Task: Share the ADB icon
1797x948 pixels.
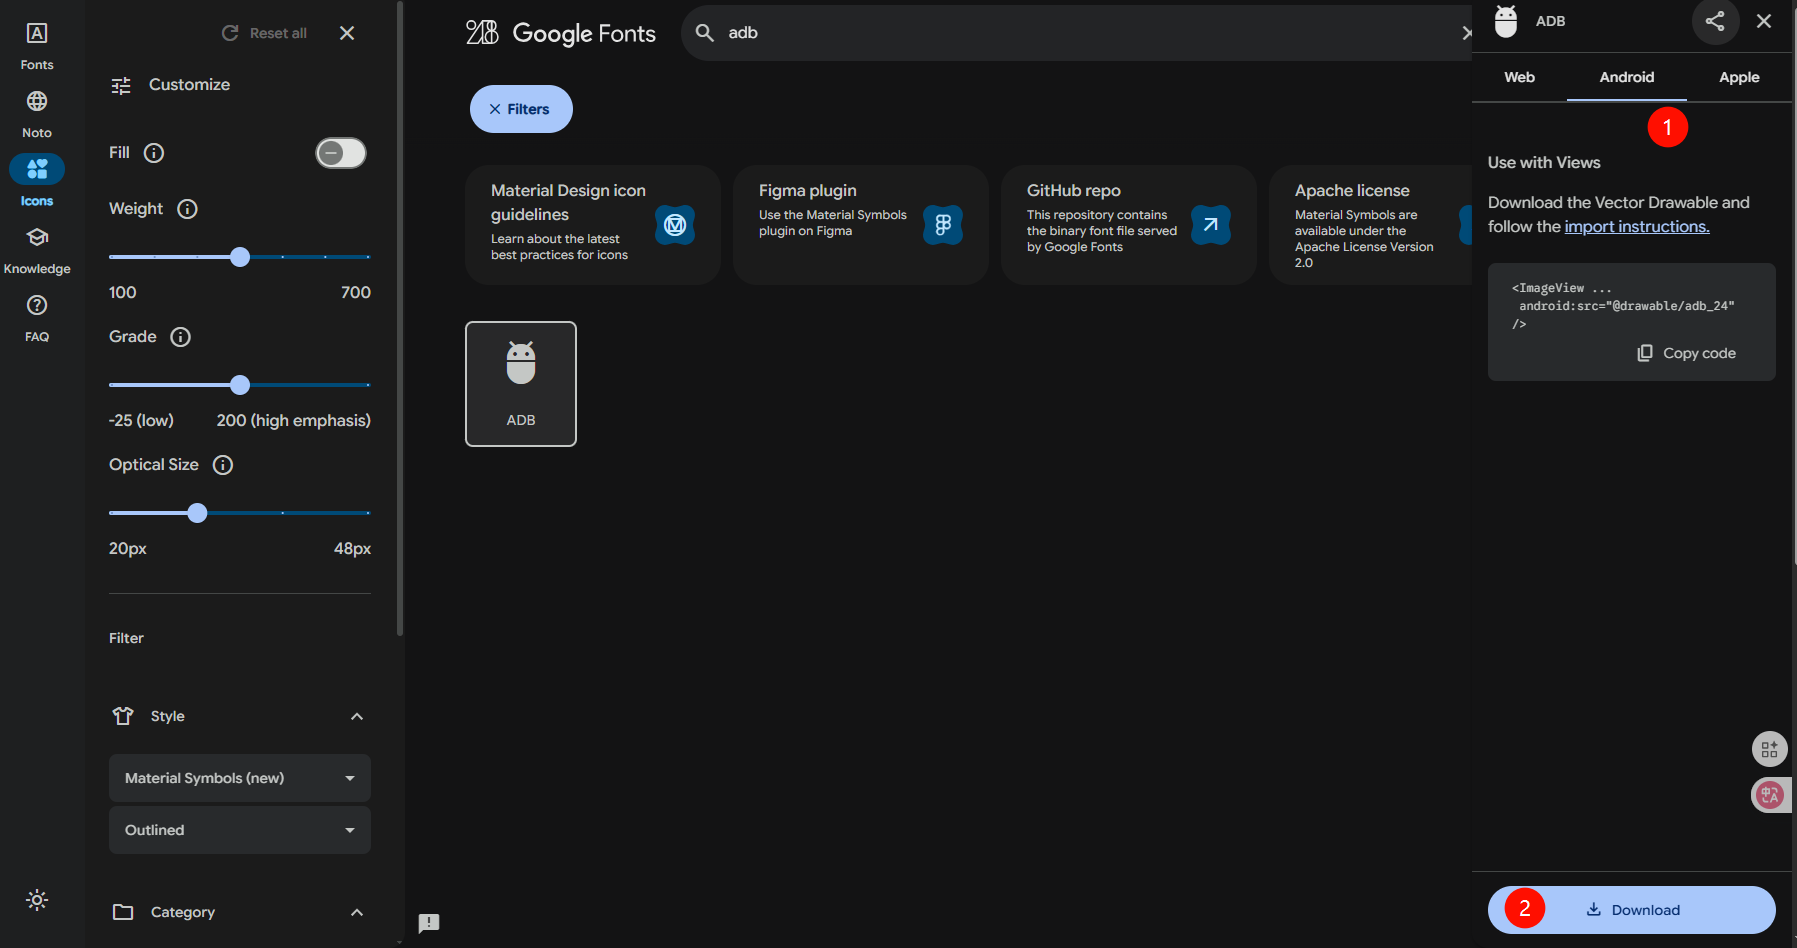Action: click(1715, 21)
